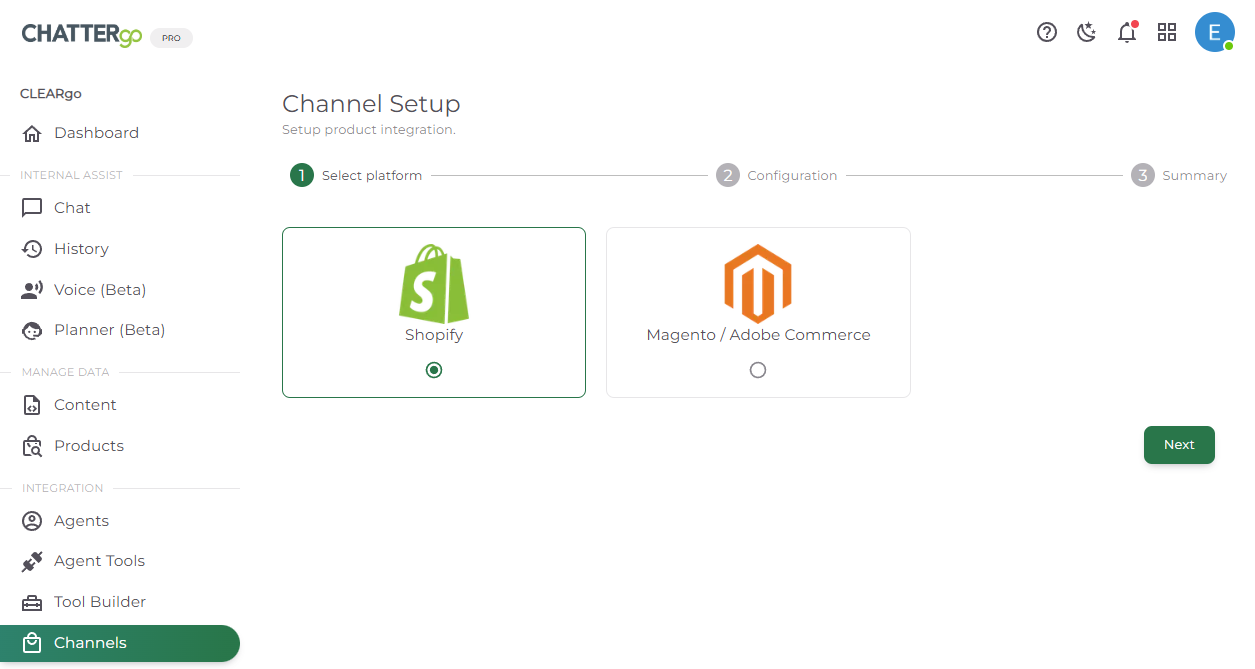The height and width of the screenshot is (669, 1255).
Task: Click the Magento logo
Action: [x=758, y=283]
